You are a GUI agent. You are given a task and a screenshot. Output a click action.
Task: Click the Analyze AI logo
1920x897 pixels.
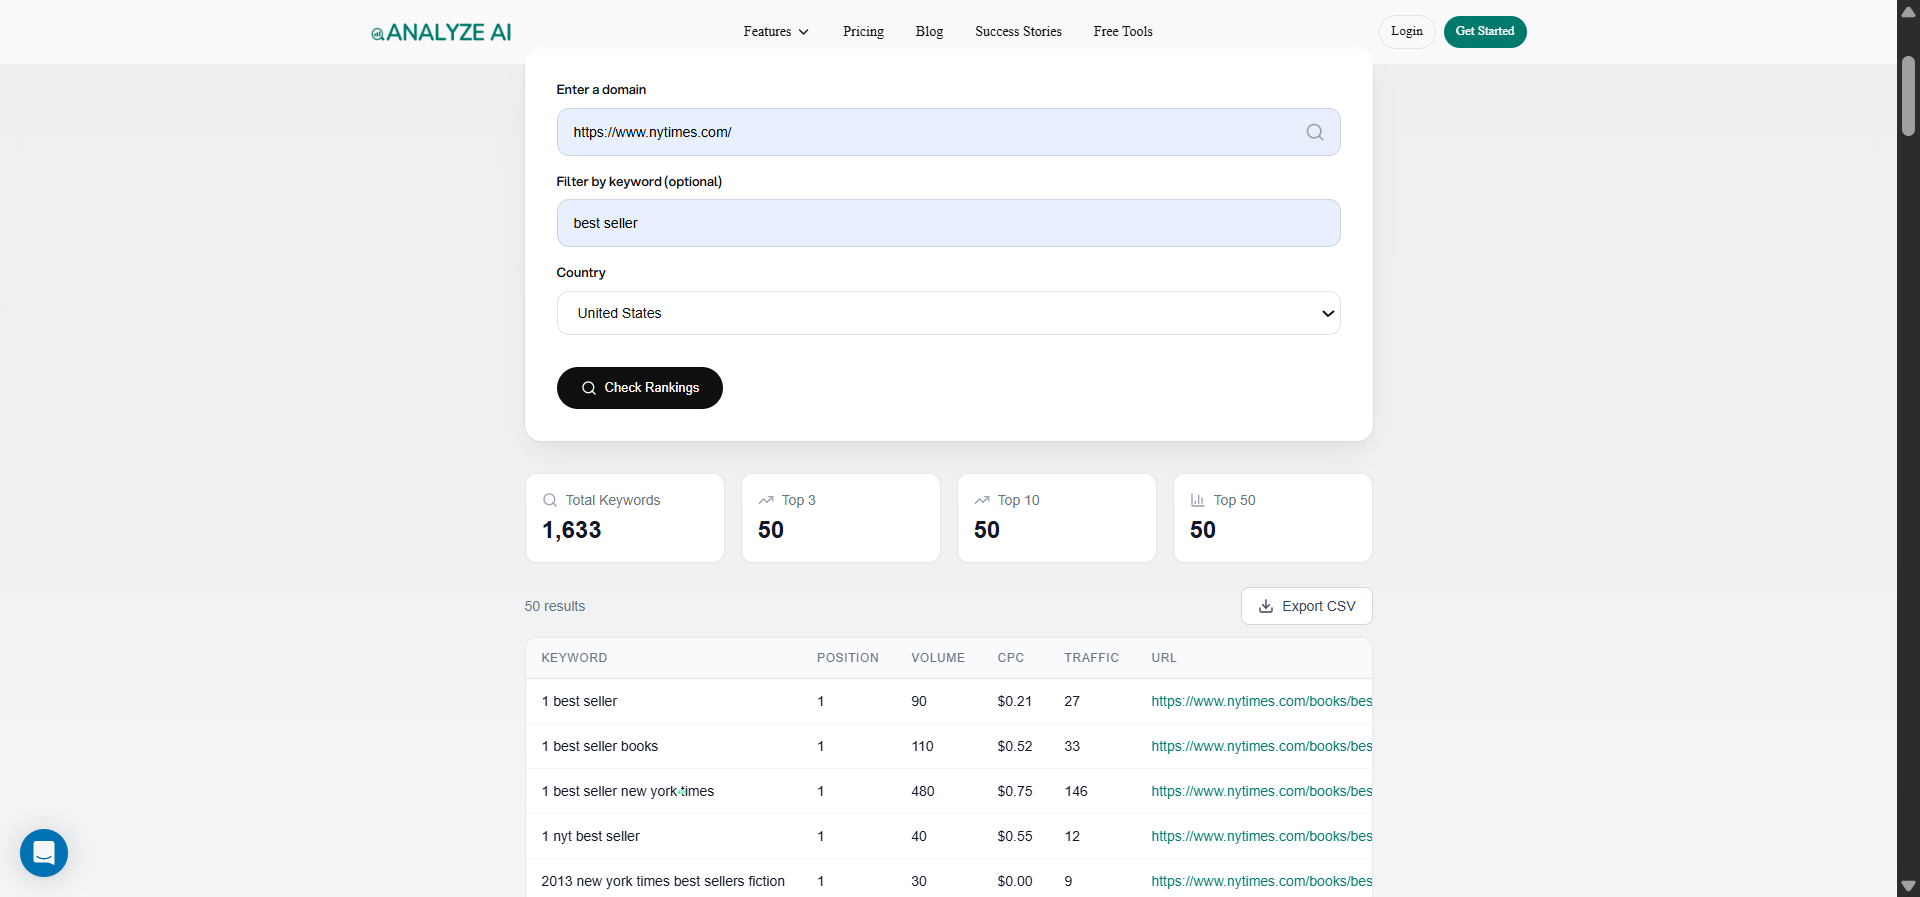441,32
